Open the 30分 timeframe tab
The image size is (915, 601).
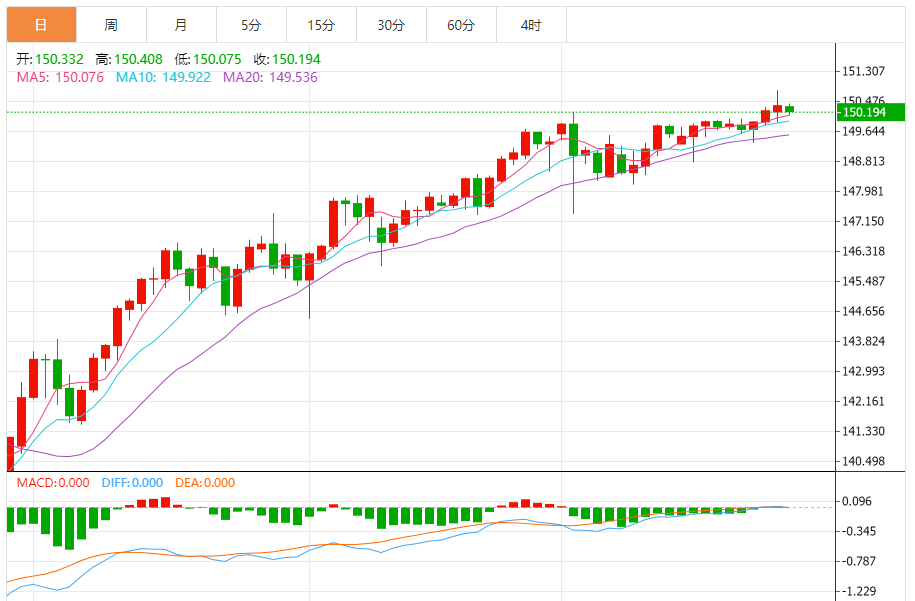[392, 25]
